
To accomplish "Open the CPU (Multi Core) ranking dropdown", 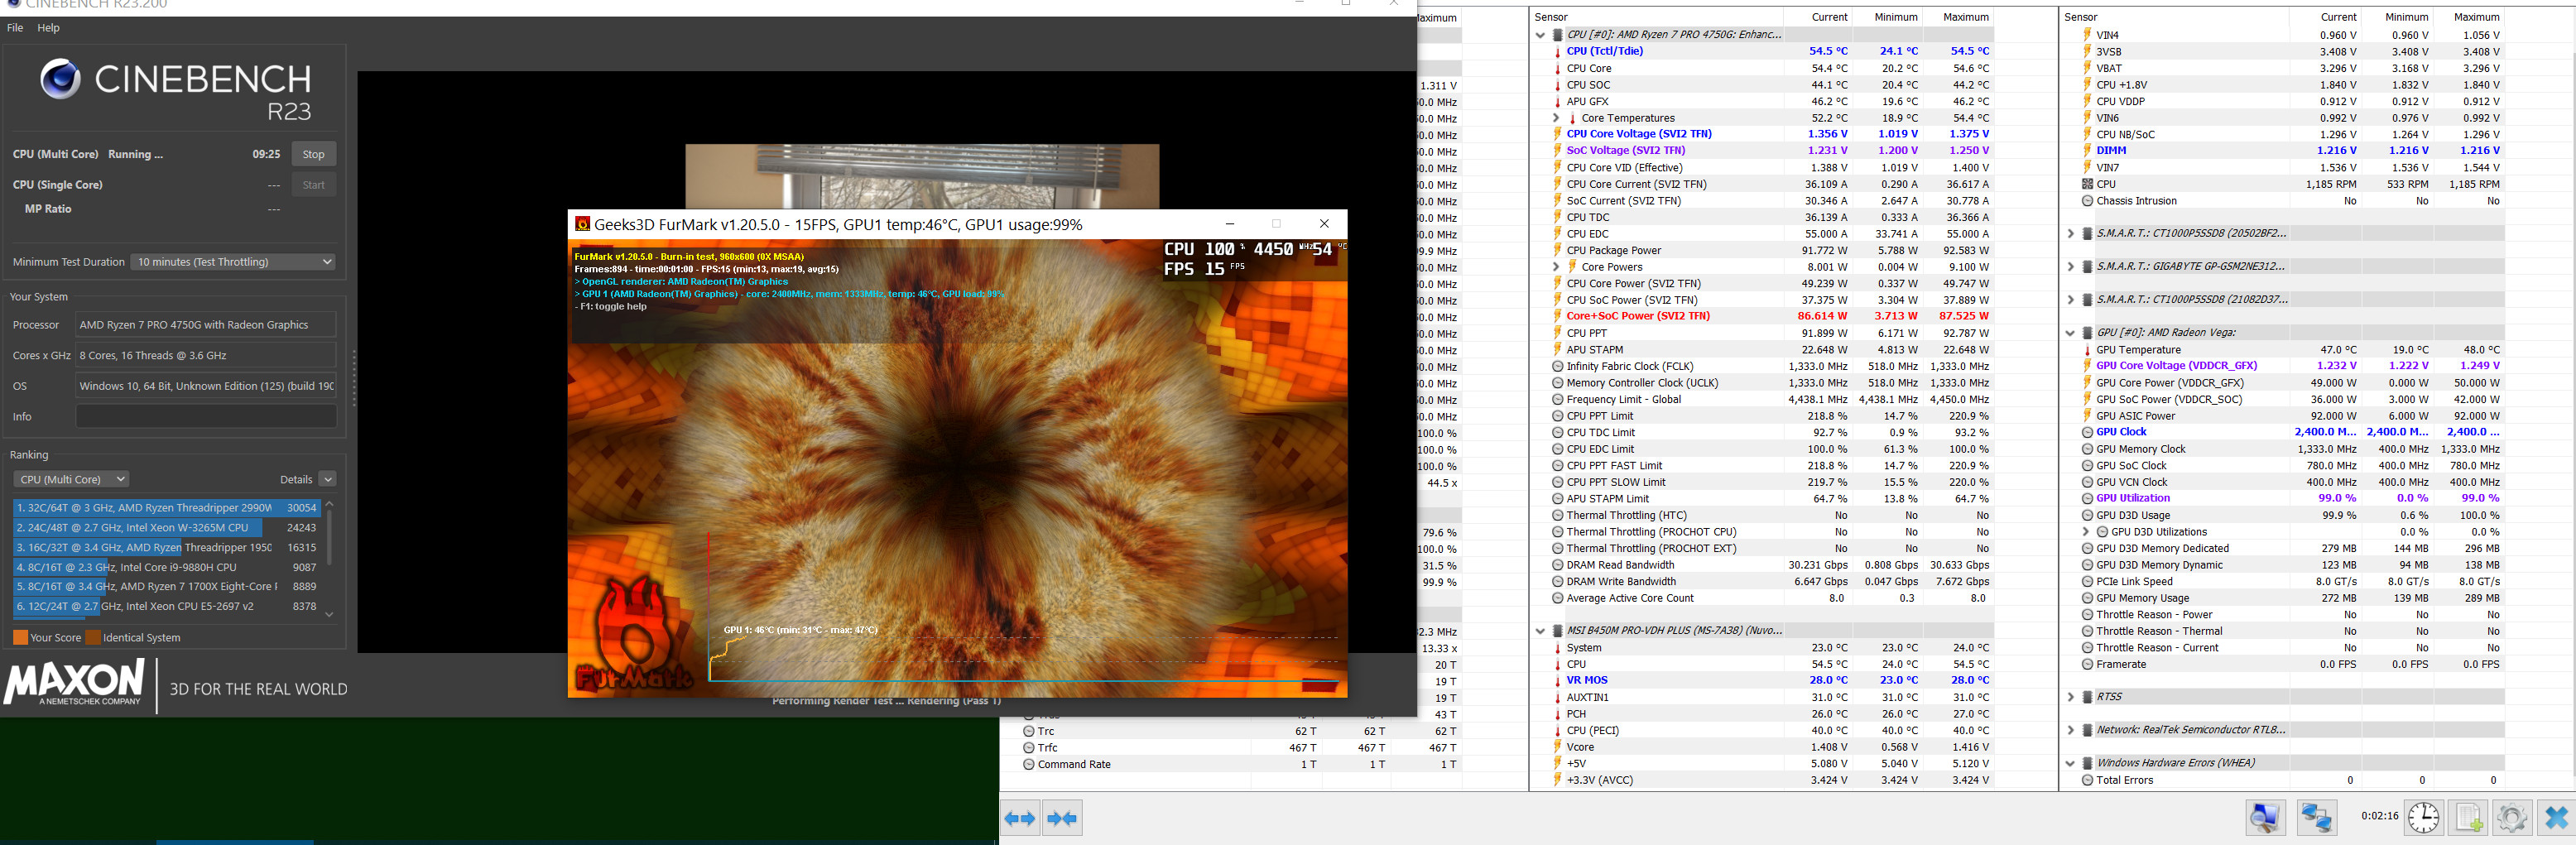I will (72, 479).
